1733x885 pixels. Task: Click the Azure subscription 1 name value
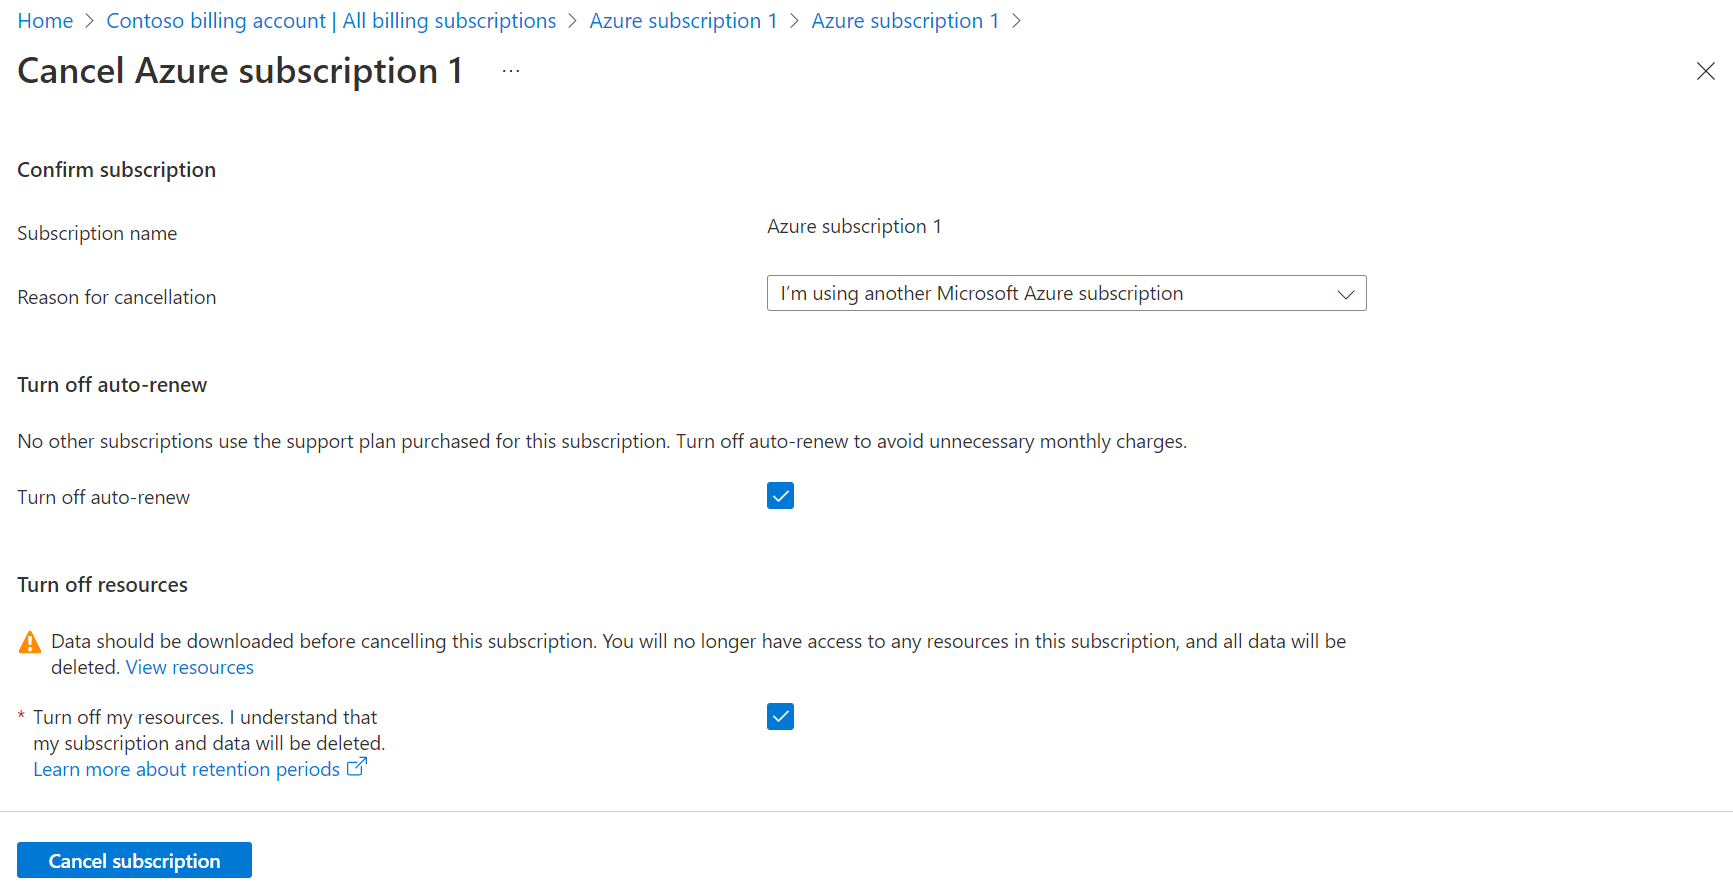point(854,227)
